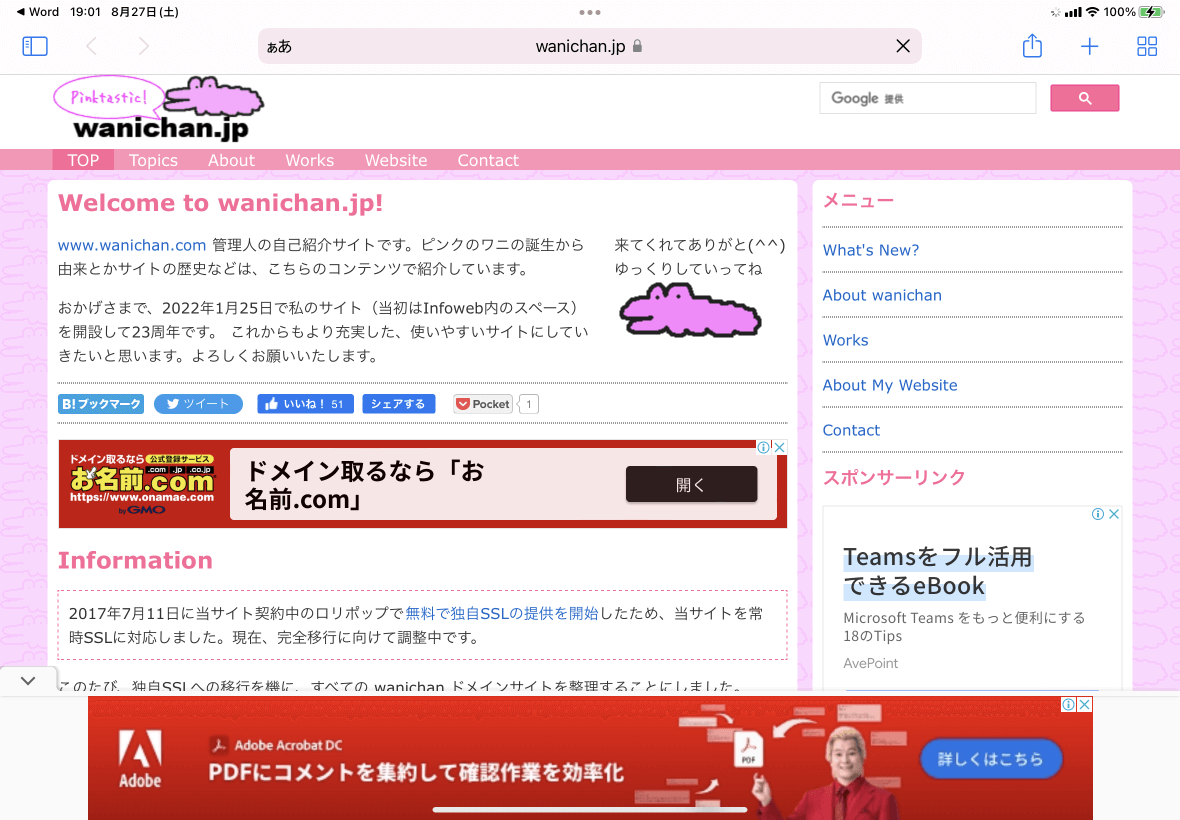Open the Works navigation tab
The image size is (1180, 820).
[x=309, y=160]
